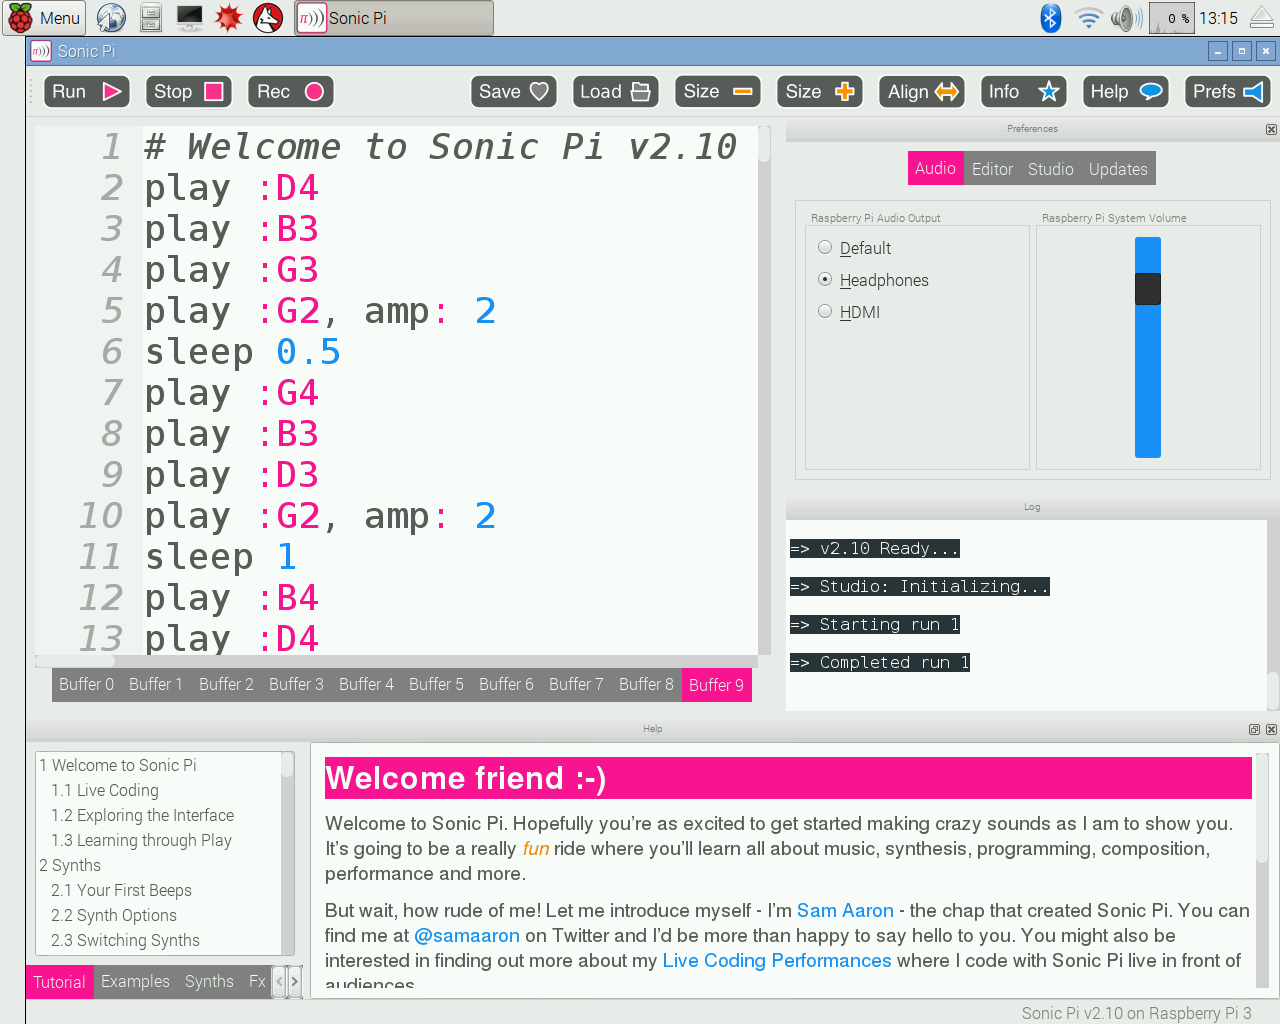The width and height of the screenshot is (1280, 1024).
Task: Click the Sonic Pi taskbar entry
Action: coord(394,18)
